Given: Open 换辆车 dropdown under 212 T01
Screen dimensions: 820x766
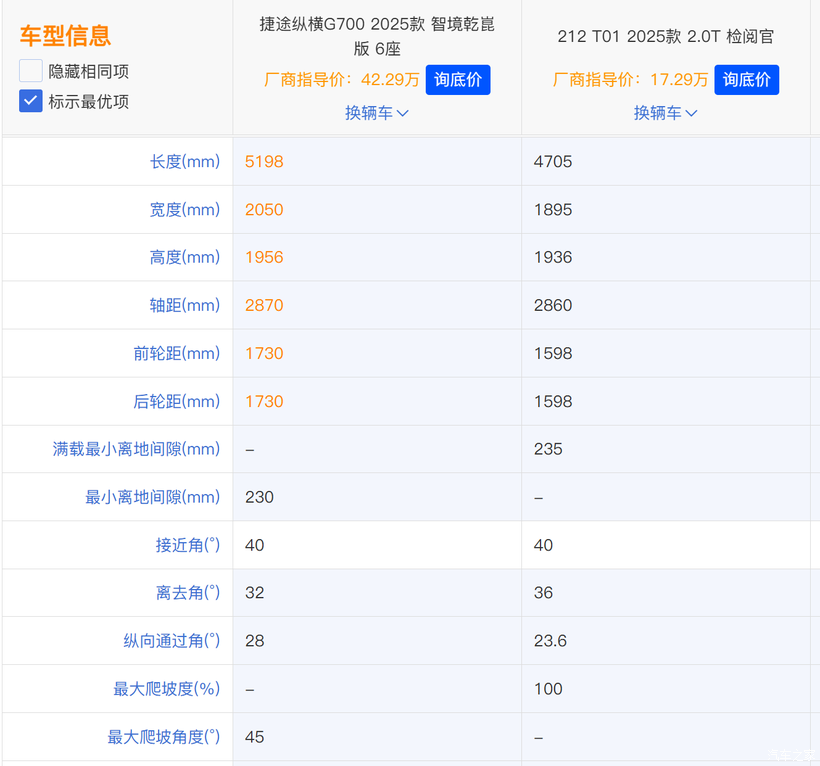Looking at the screenshot, I should (665, 113).
